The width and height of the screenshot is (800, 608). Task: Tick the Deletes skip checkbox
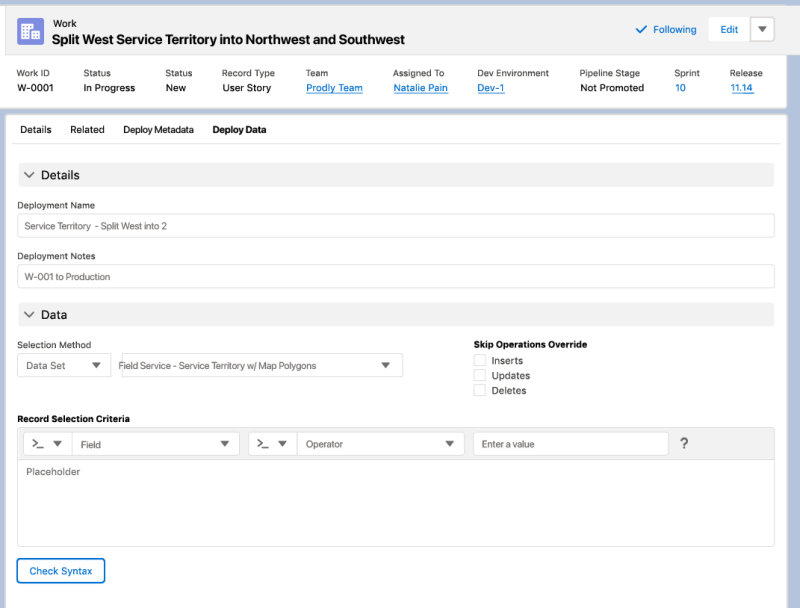(x=480, y=391)
